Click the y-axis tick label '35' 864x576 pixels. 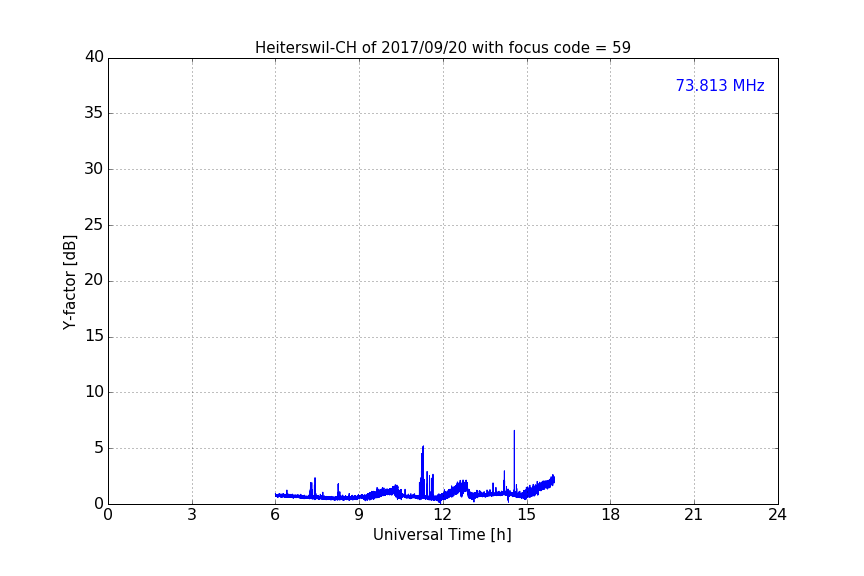tap(94, 113)
